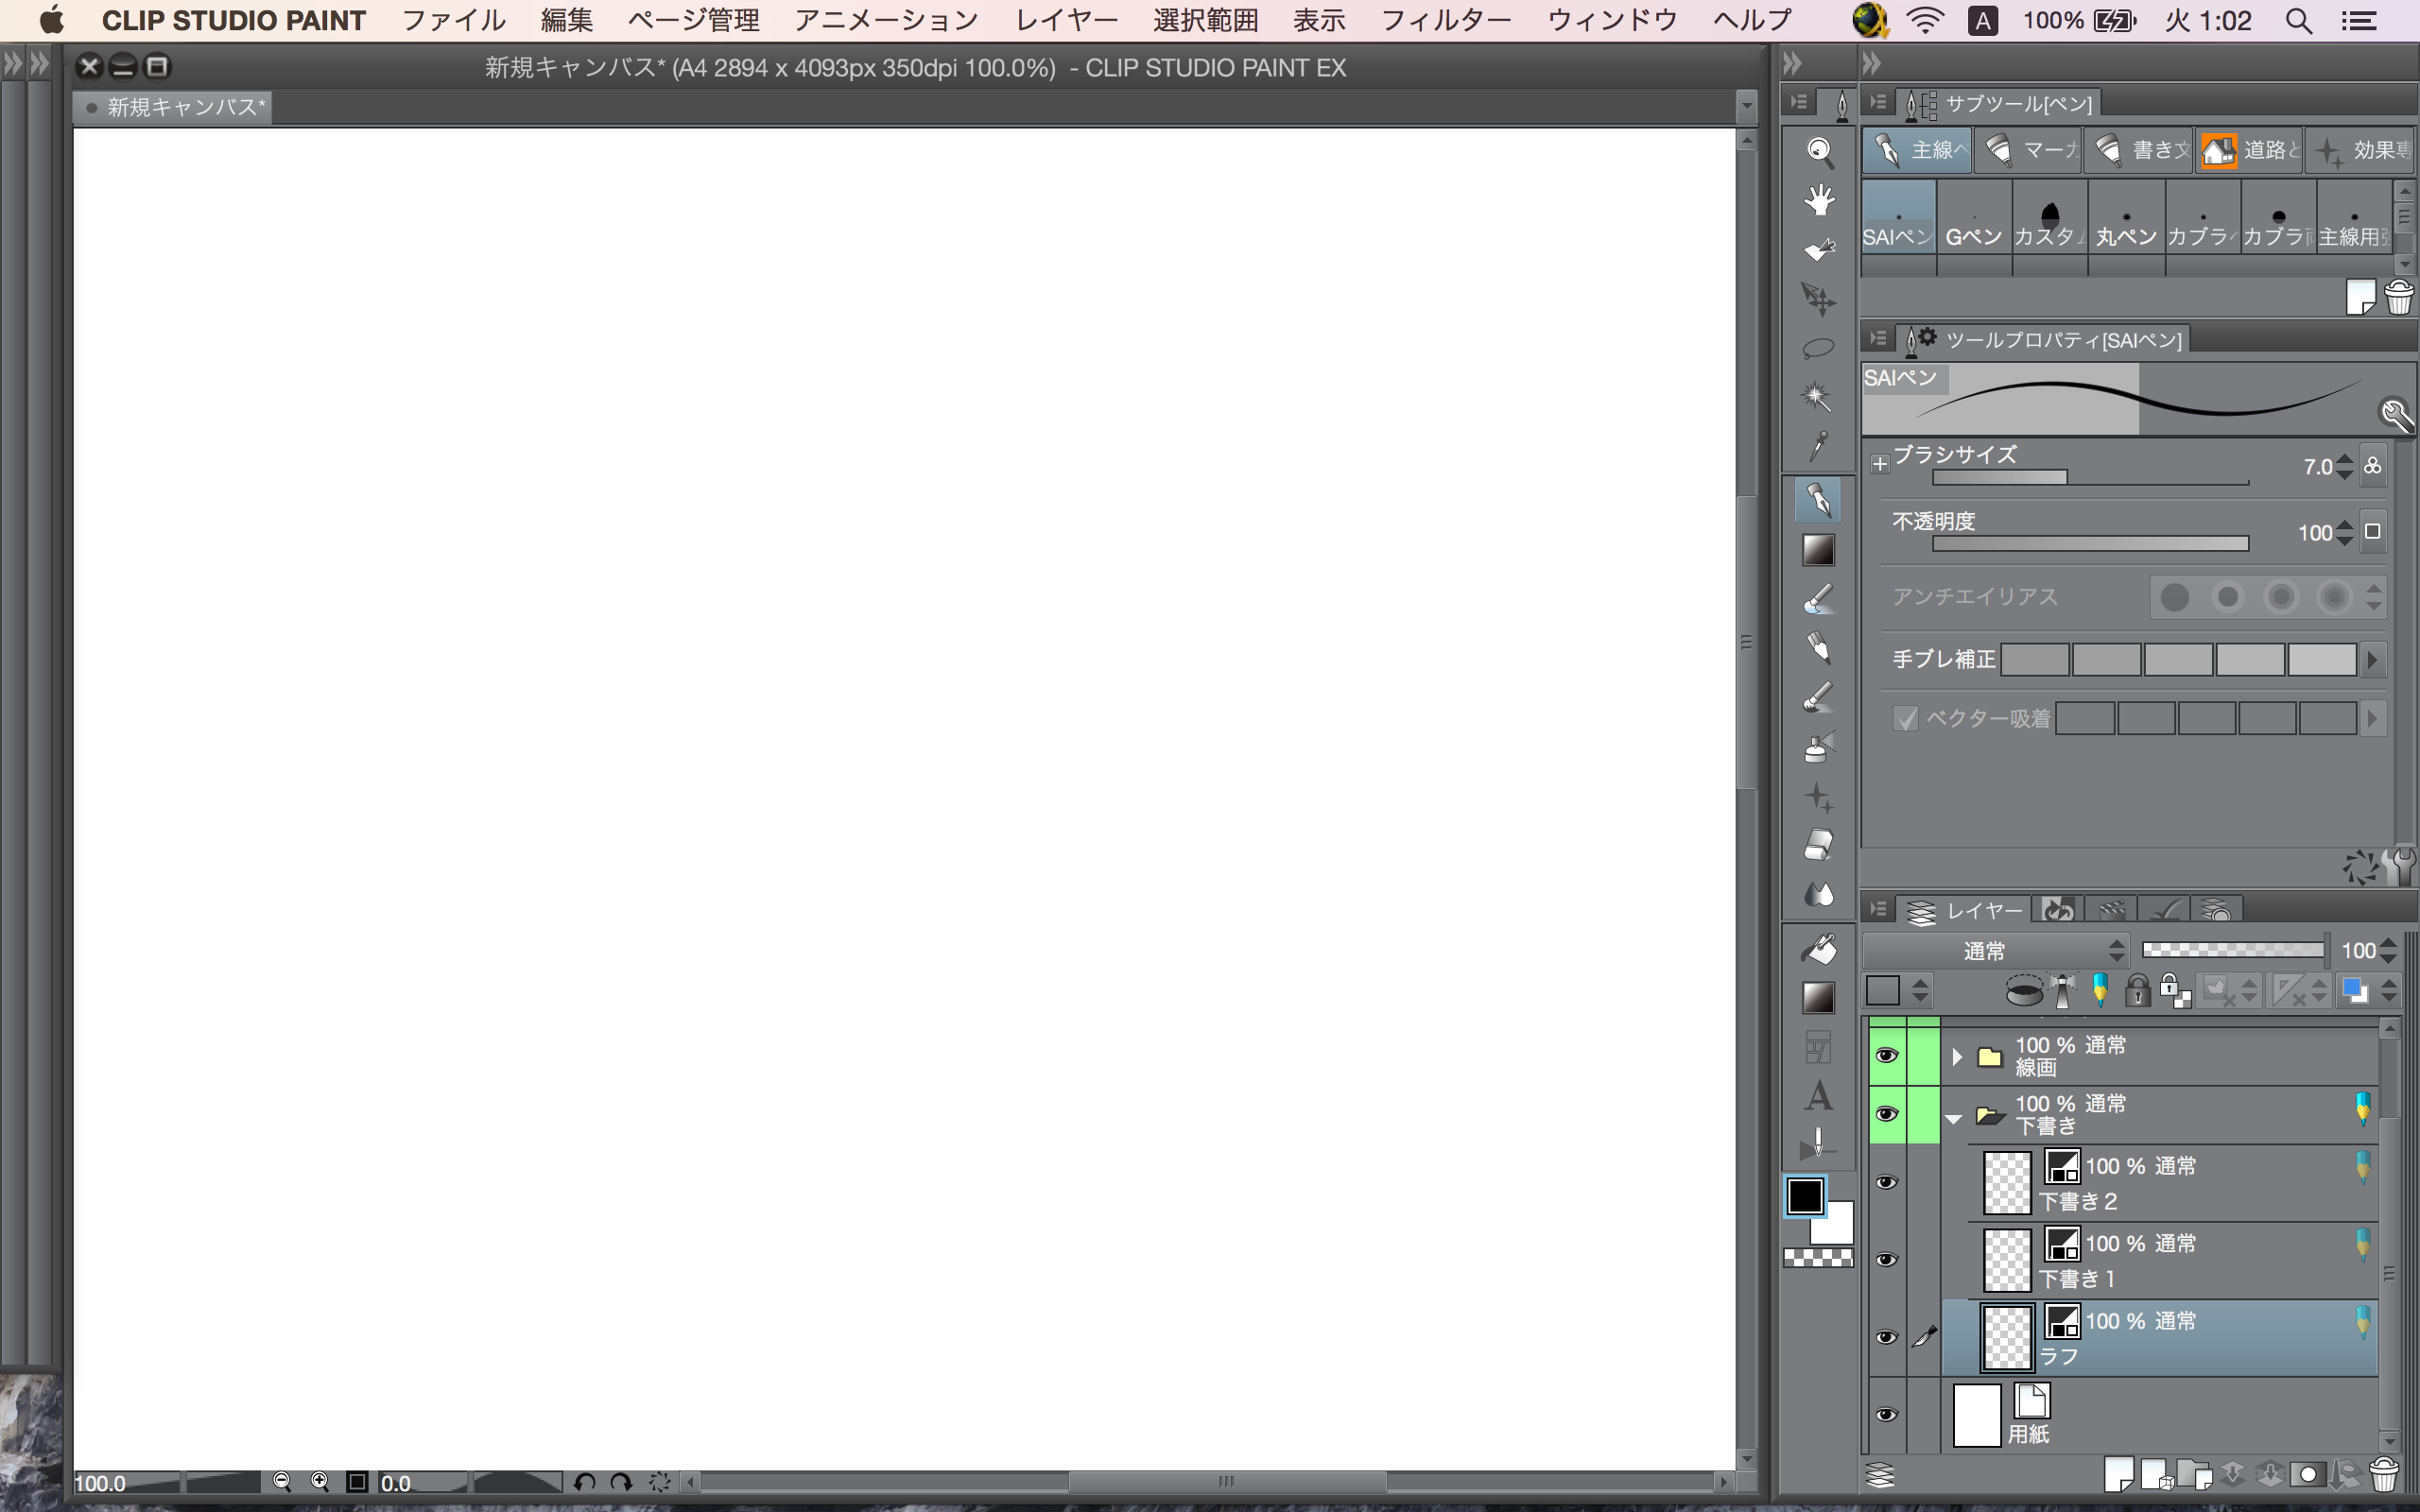Toggle visibility of 用紙 paper layer
Viewport: 2420px width, 1512px height.
point(1886,1415)
